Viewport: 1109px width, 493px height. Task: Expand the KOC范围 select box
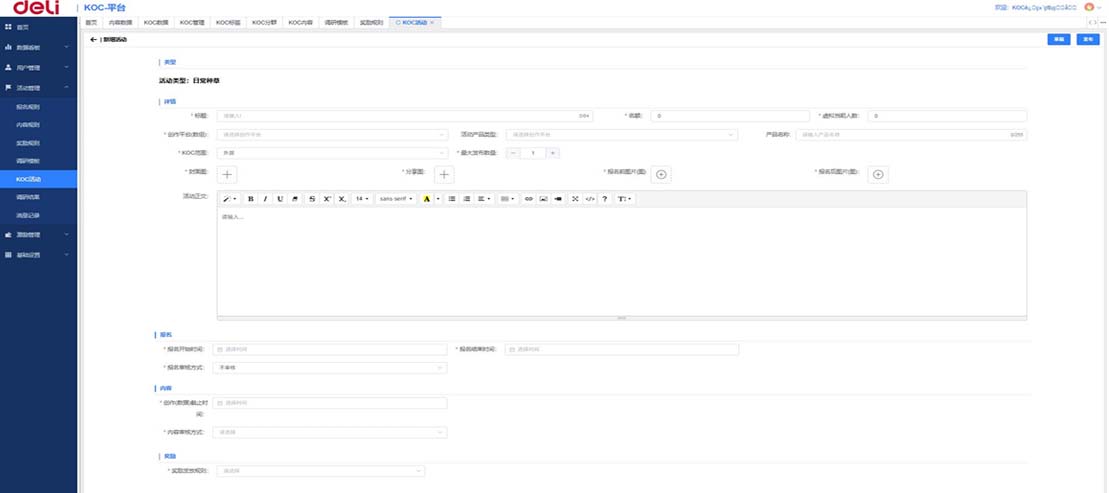pos(332,153)
